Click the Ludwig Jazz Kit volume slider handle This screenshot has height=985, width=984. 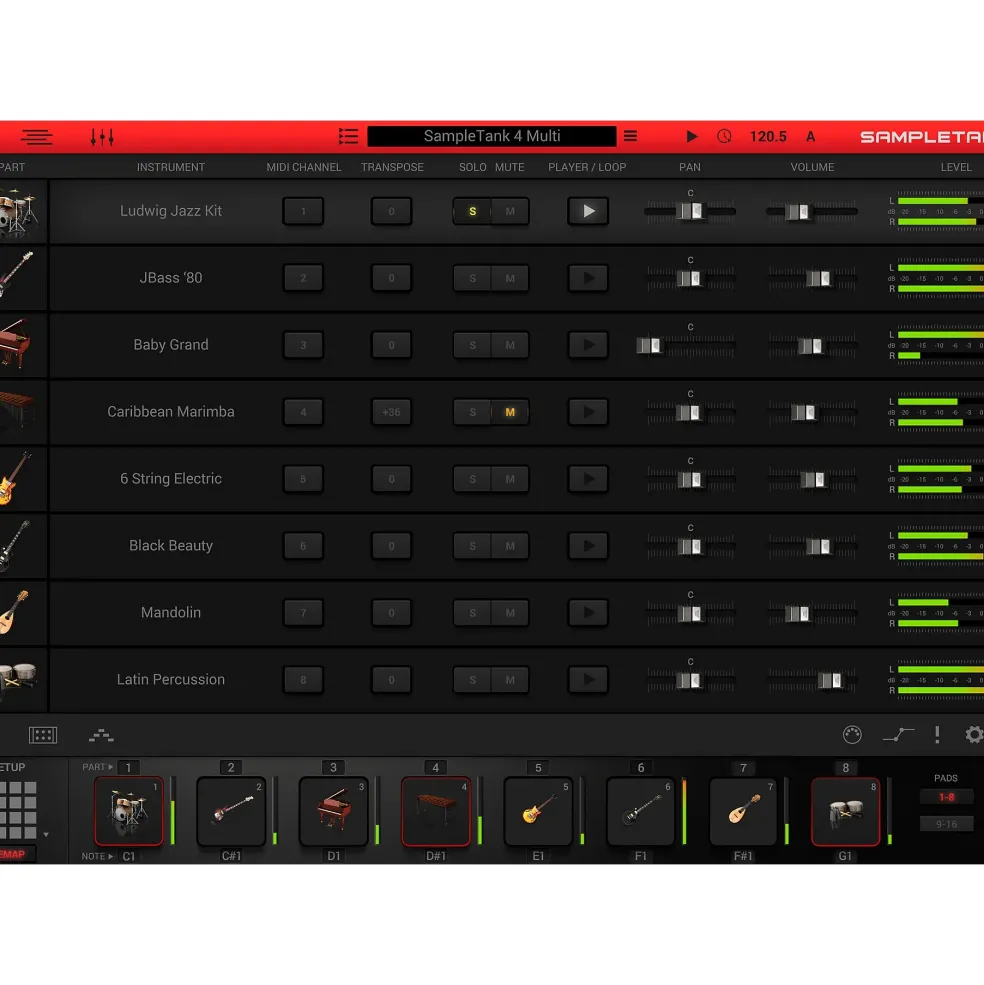coord(797,212)
